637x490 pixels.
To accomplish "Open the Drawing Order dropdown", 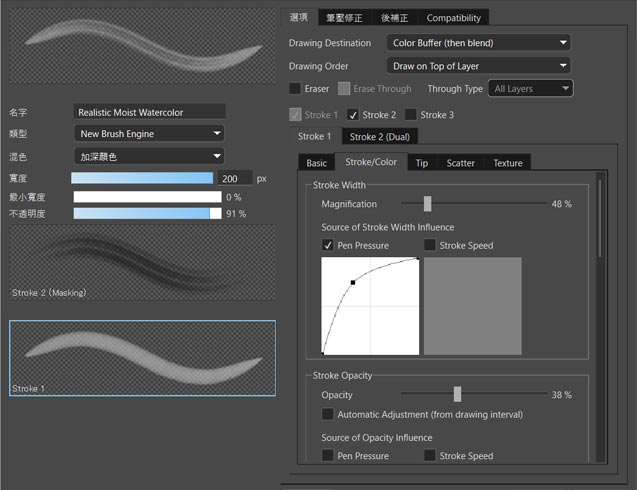I will point(478,66).
